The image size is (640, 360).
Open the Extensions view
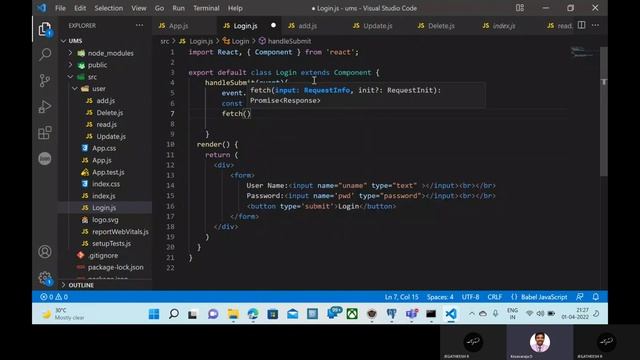[45, 133]
